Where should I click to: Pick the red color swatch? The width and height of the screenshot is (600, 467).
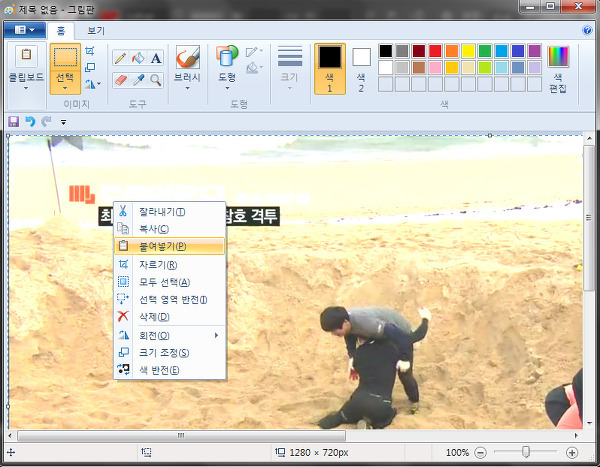click(435, 51)
